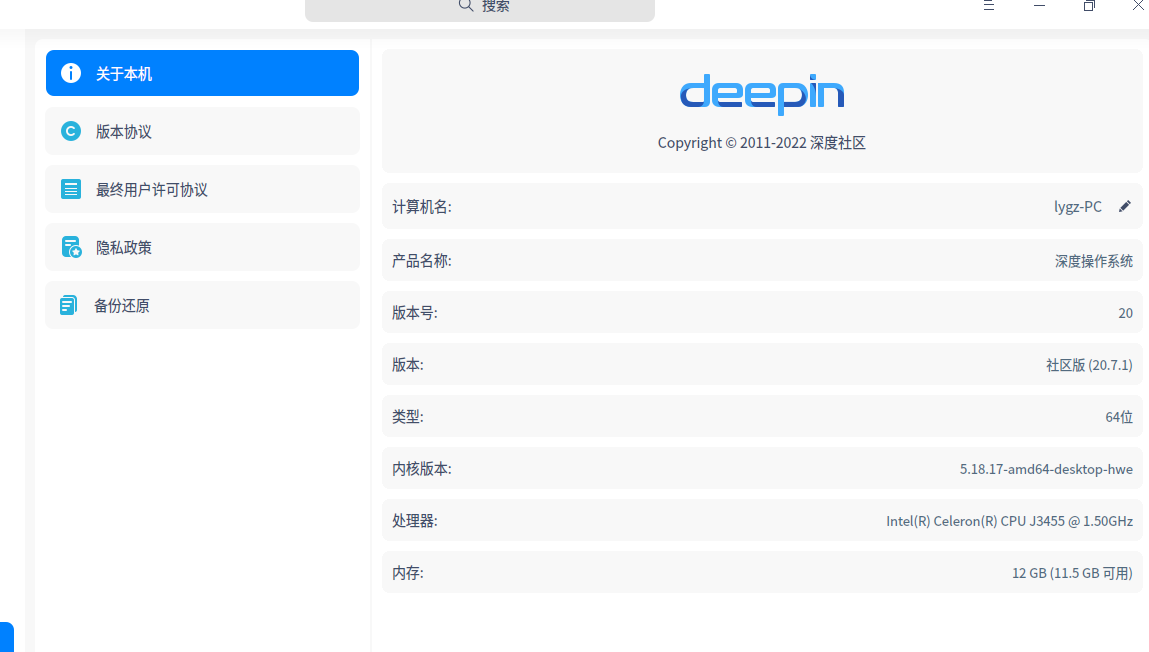Open 隐私政策 section

pos(202,248)
